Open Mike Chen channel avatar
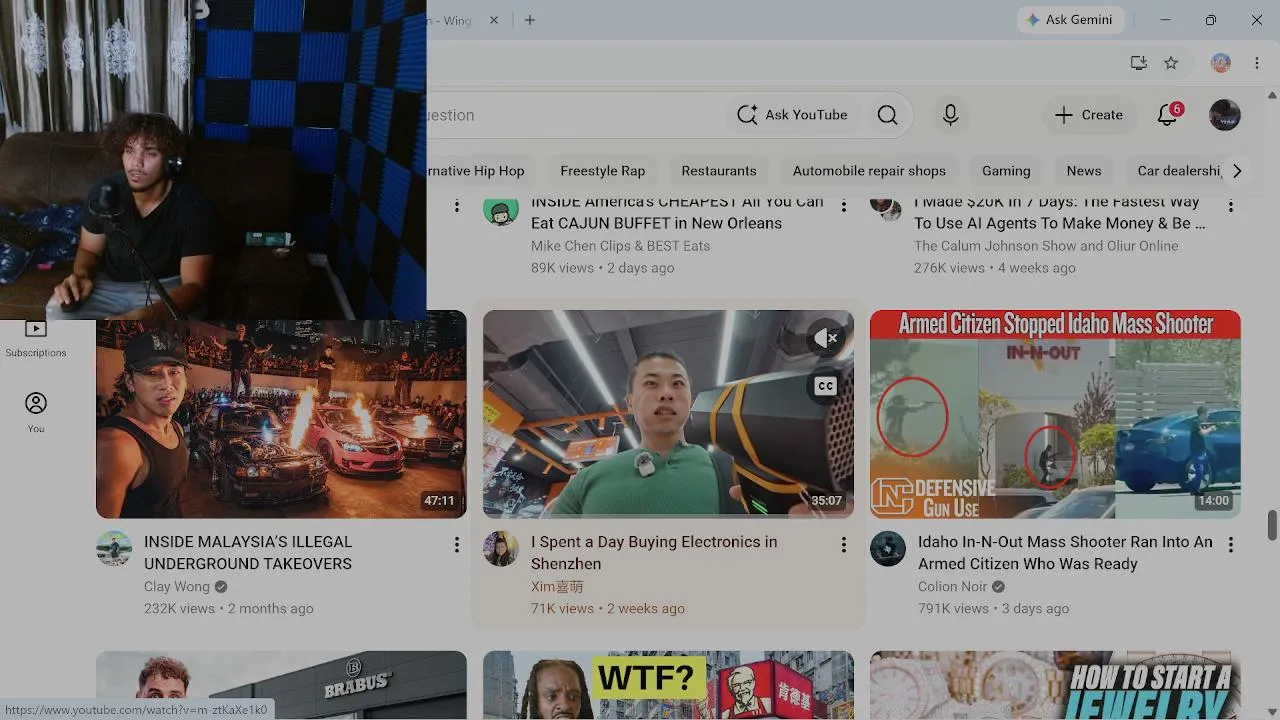Viewport: 1280px width, 720px height. pyautogui.click(x=501, y=209)
